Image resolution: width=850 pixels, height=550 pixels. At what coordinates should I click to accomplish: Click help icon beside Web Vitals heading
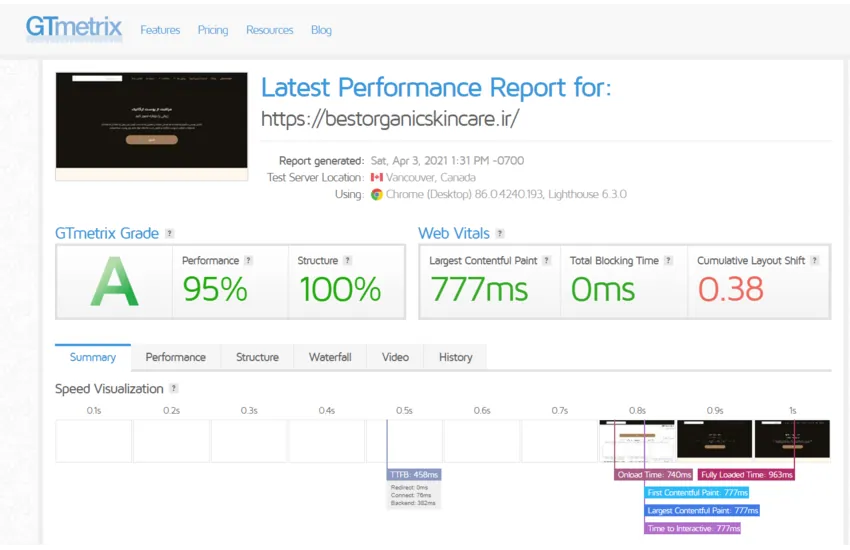coord(501,234)
